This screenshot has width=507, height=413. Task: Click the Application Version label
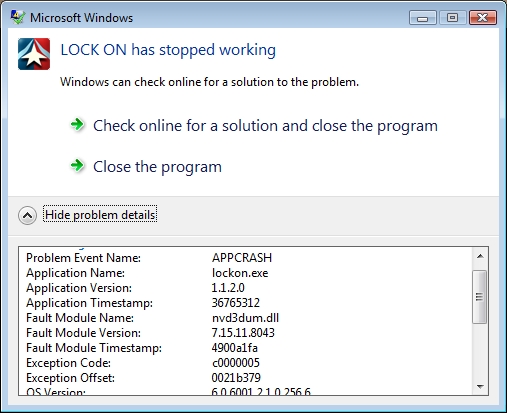point(79,288)
